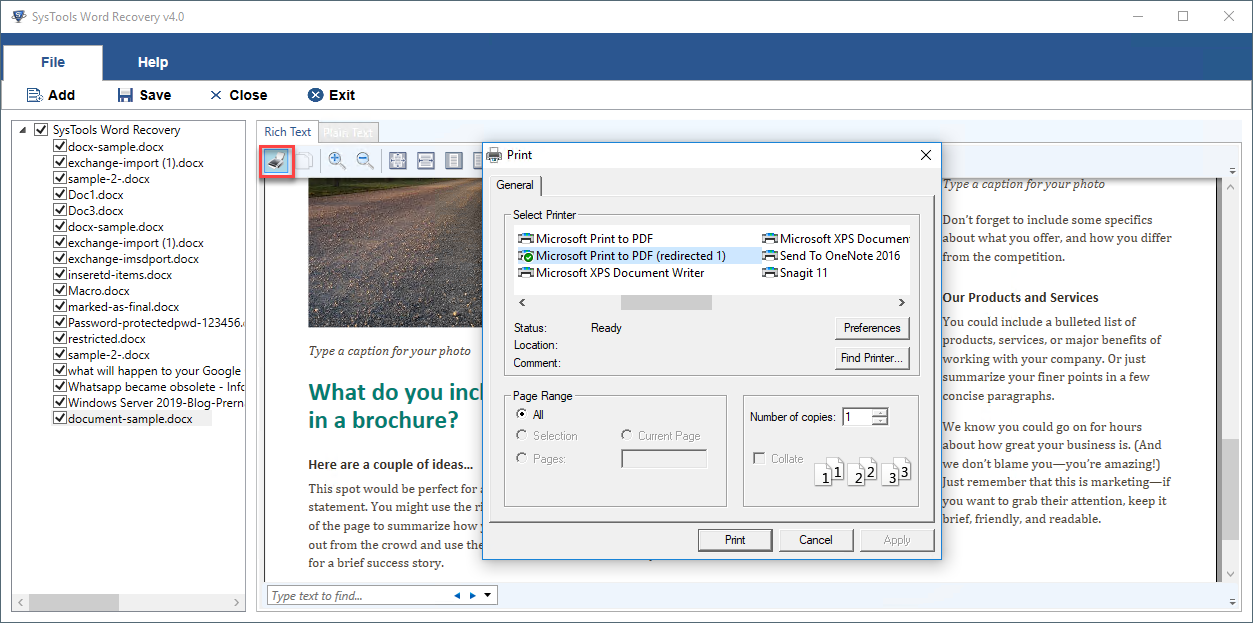Click the find previous arrow in search box
Viewport: 1253px width, 623px height.
(457, 596)
